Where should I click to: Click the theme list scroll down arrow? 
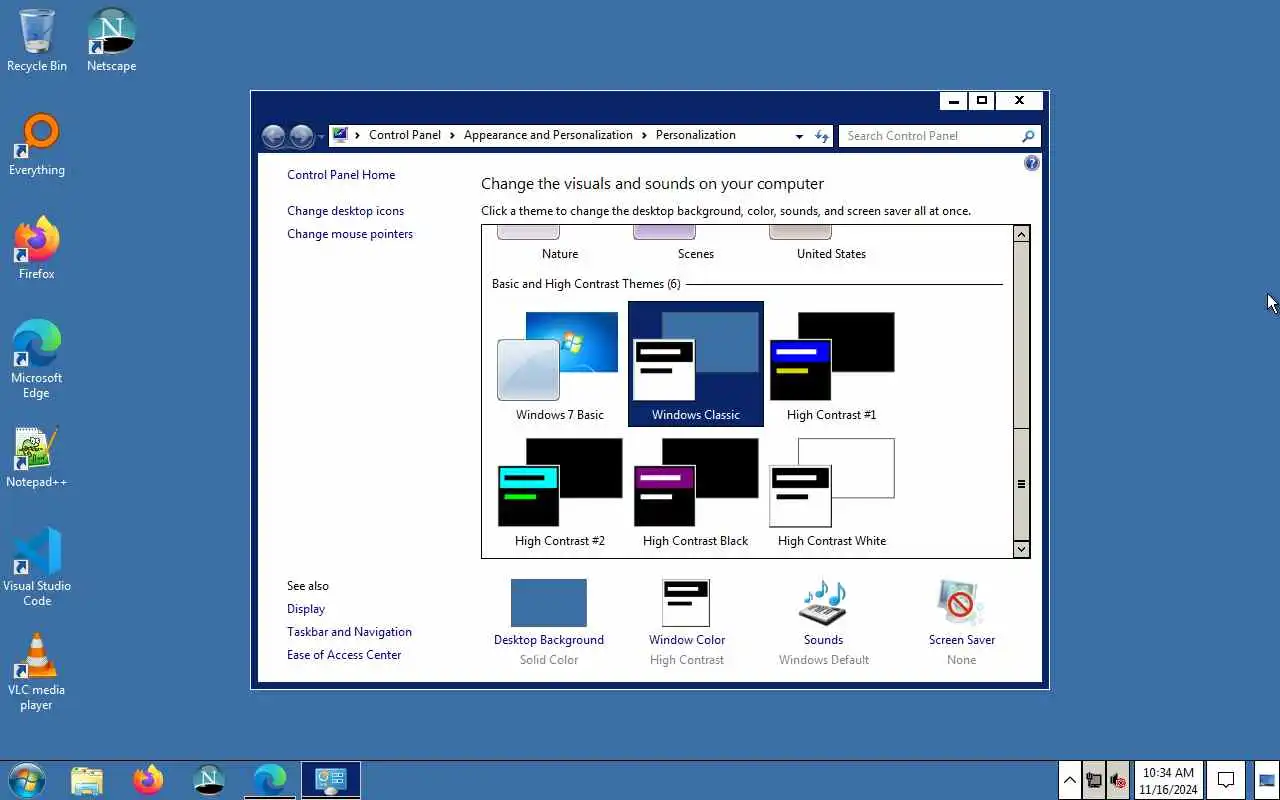click(x=1021, y=549)
